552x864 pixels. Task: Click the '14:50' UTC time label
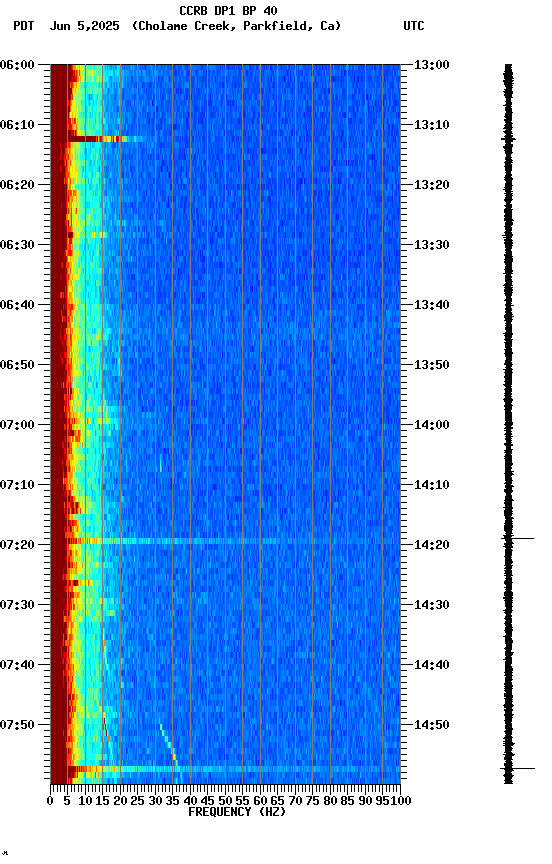click(432, 725)
